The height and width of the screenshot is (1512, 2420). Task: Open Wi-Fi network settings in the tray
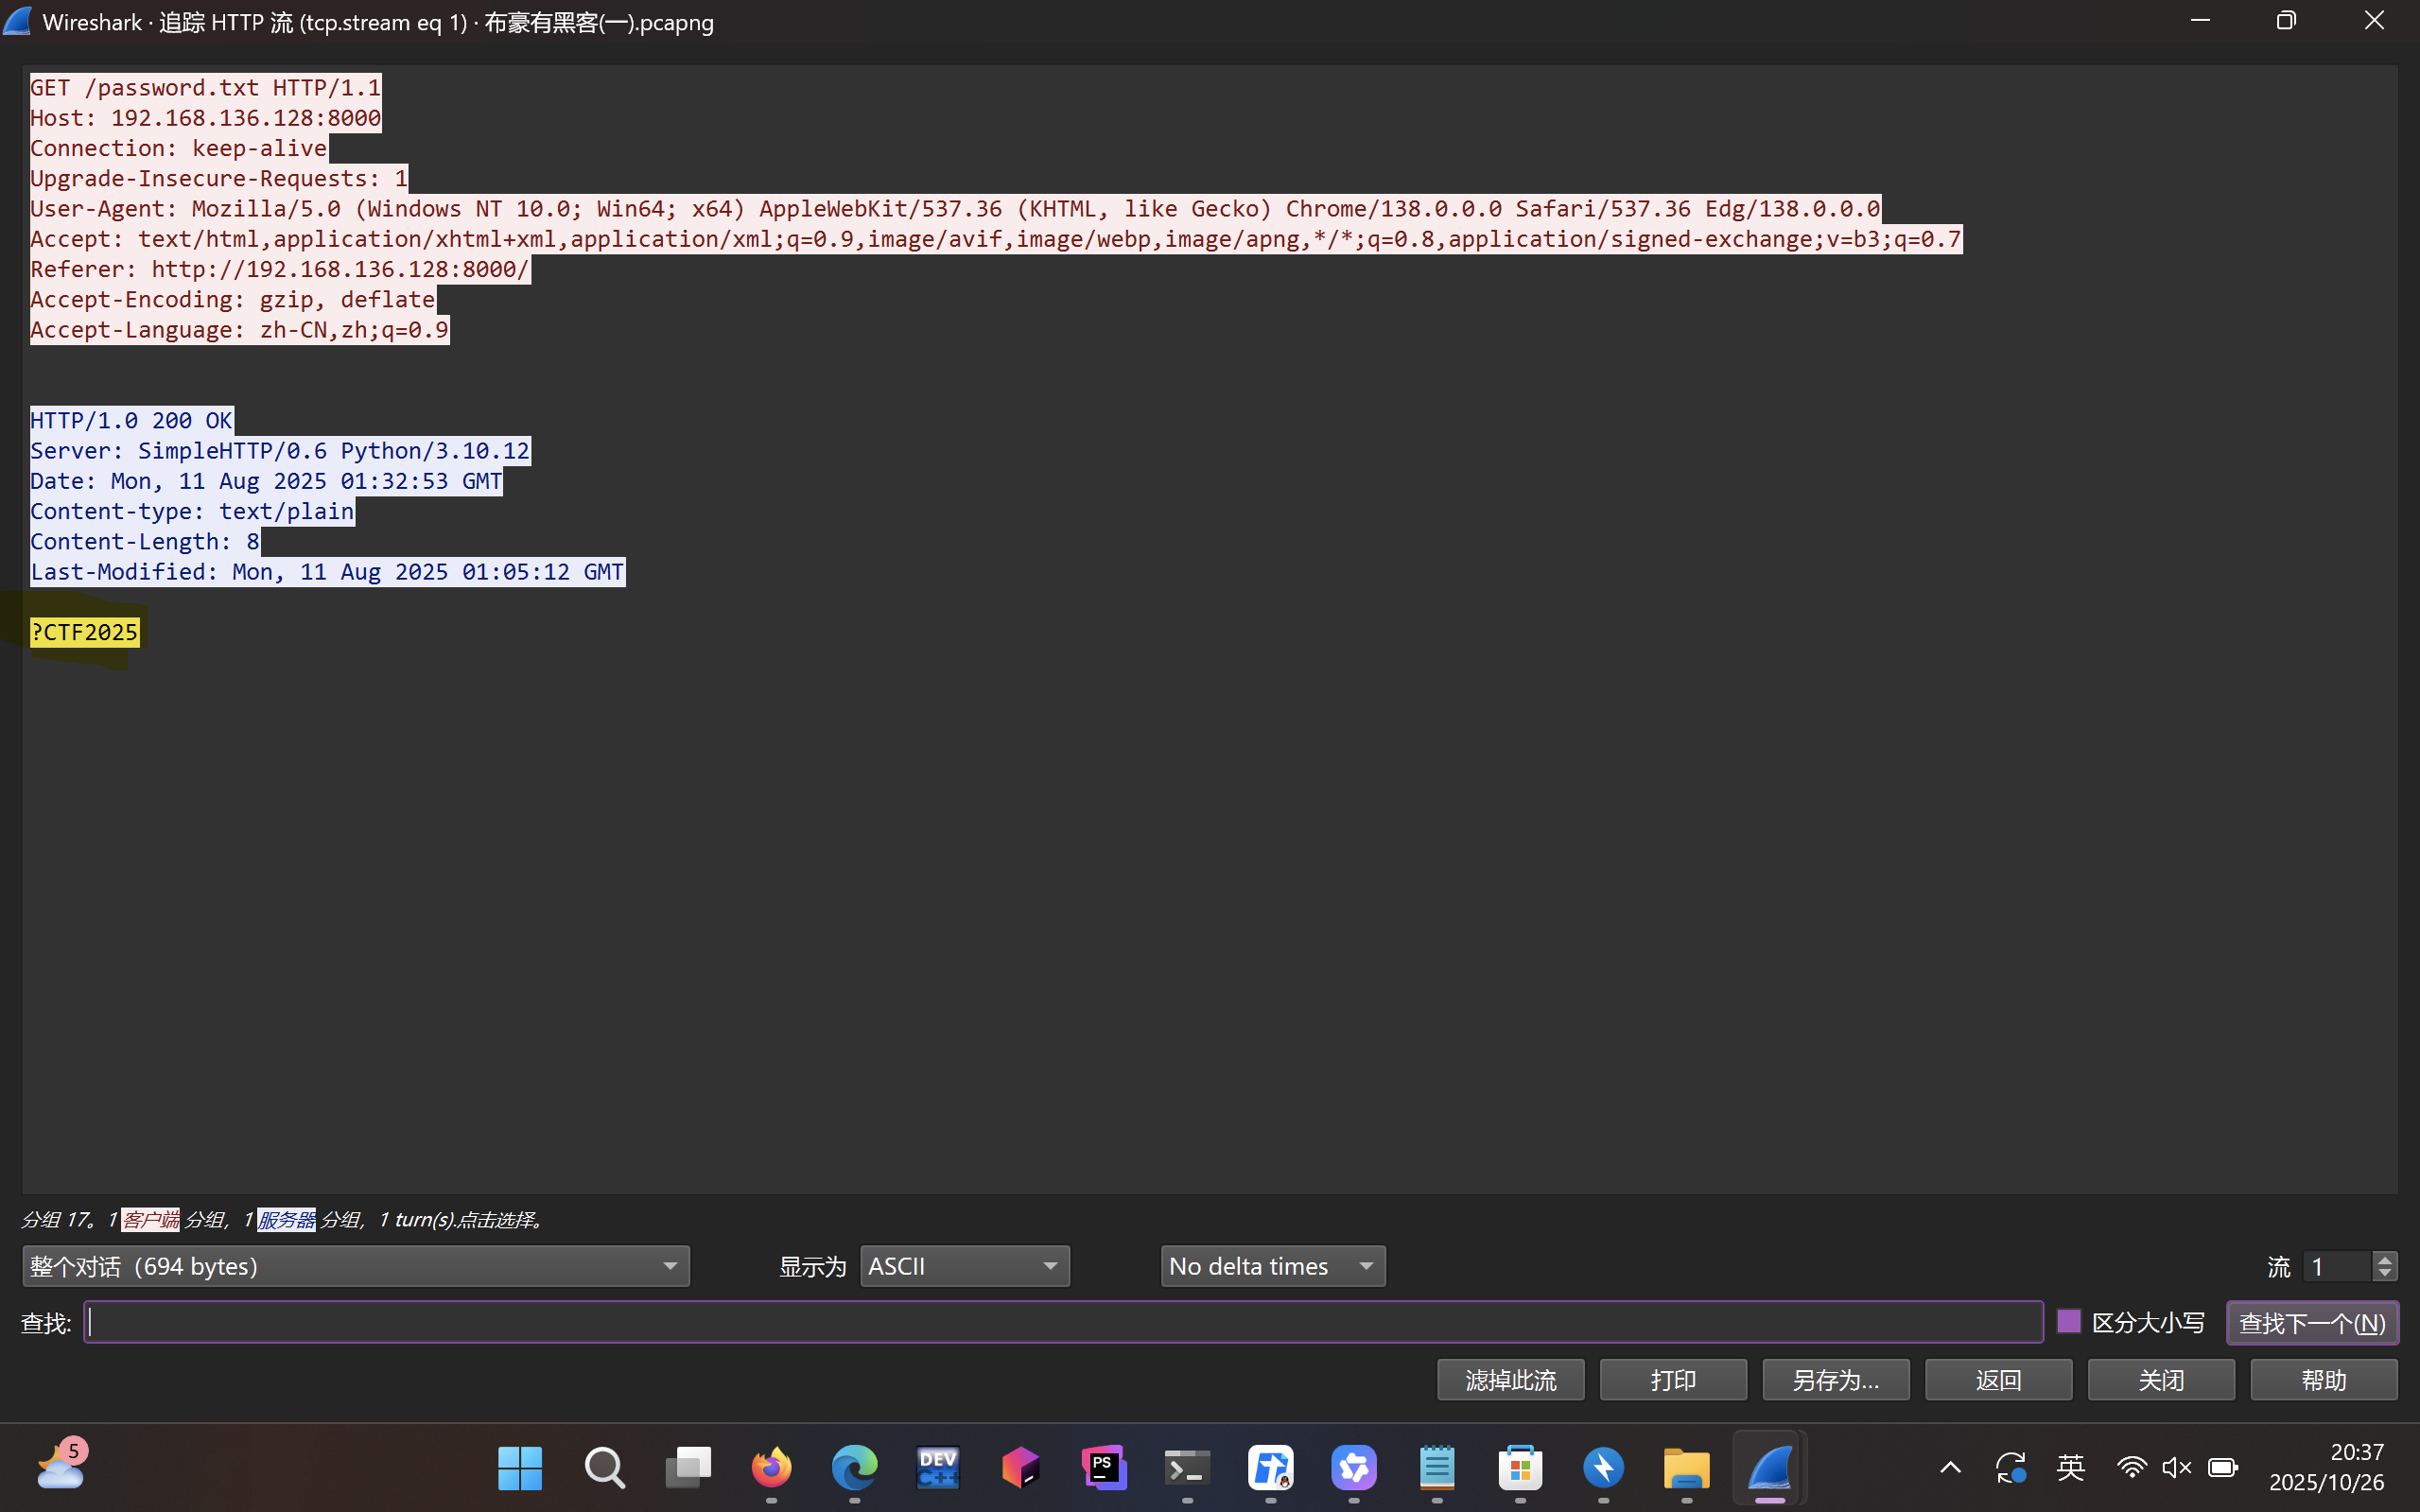tap(2131, 1468)
